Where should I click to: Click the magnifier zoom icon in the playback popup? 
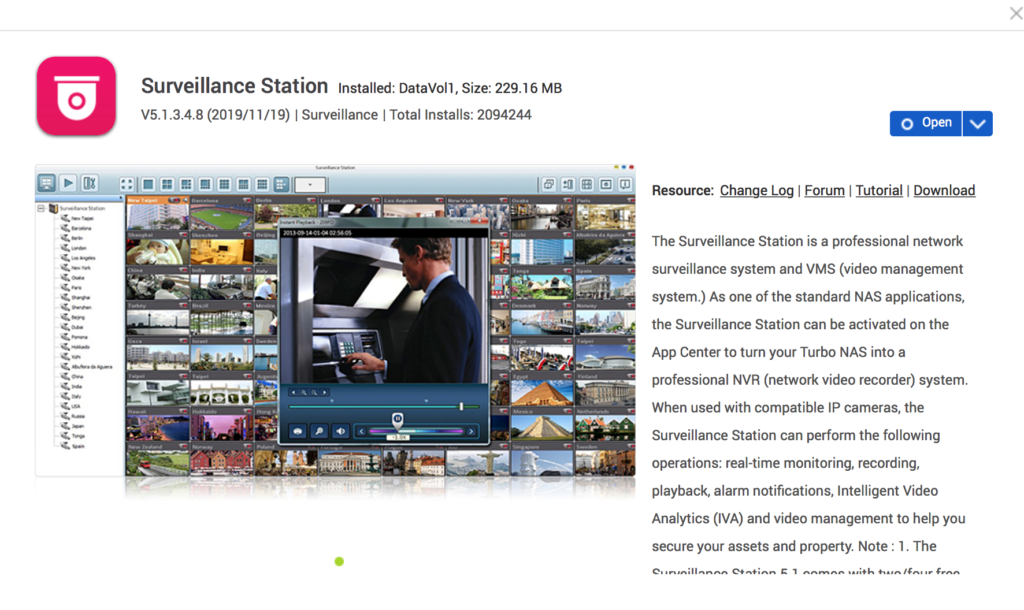pyautogui.click(x=319, y=431)
